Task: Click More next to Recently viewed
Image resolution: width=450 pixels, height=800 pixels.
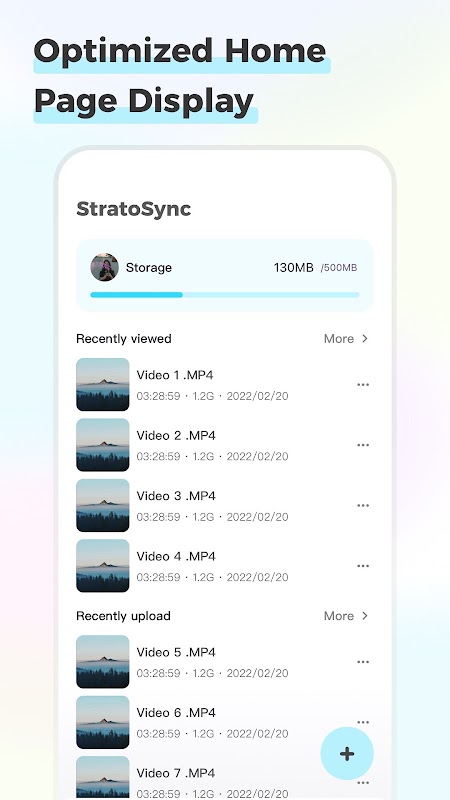Action: tap(339, 339)
